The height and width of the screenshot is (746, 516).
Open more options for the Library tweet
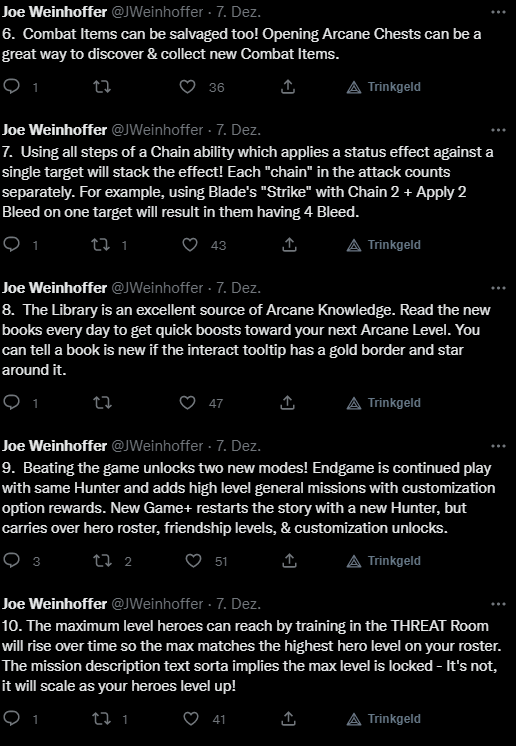click(498, 288)
